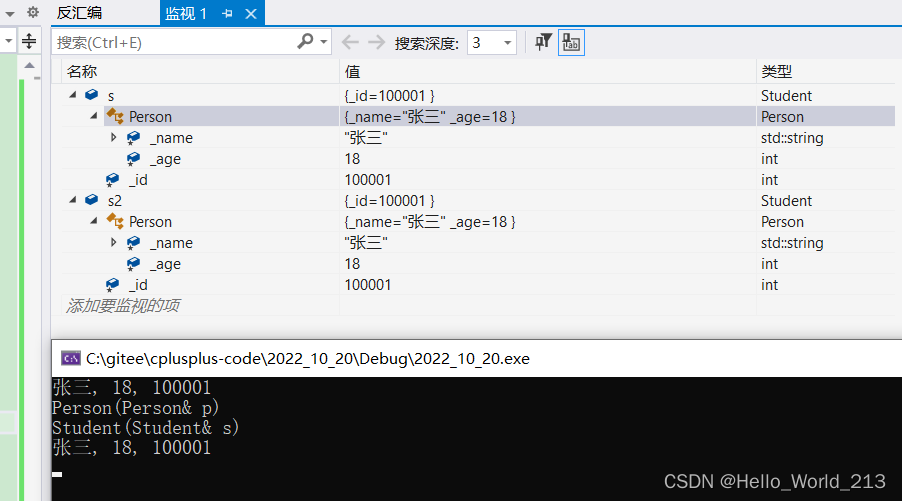Collapse the s2 variable node
Screen dimensions: 902x501
coord(72,200)
